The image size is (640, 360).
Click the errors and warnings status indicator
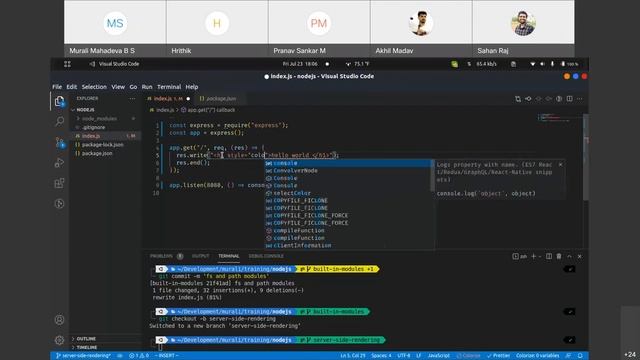point(139,356)
